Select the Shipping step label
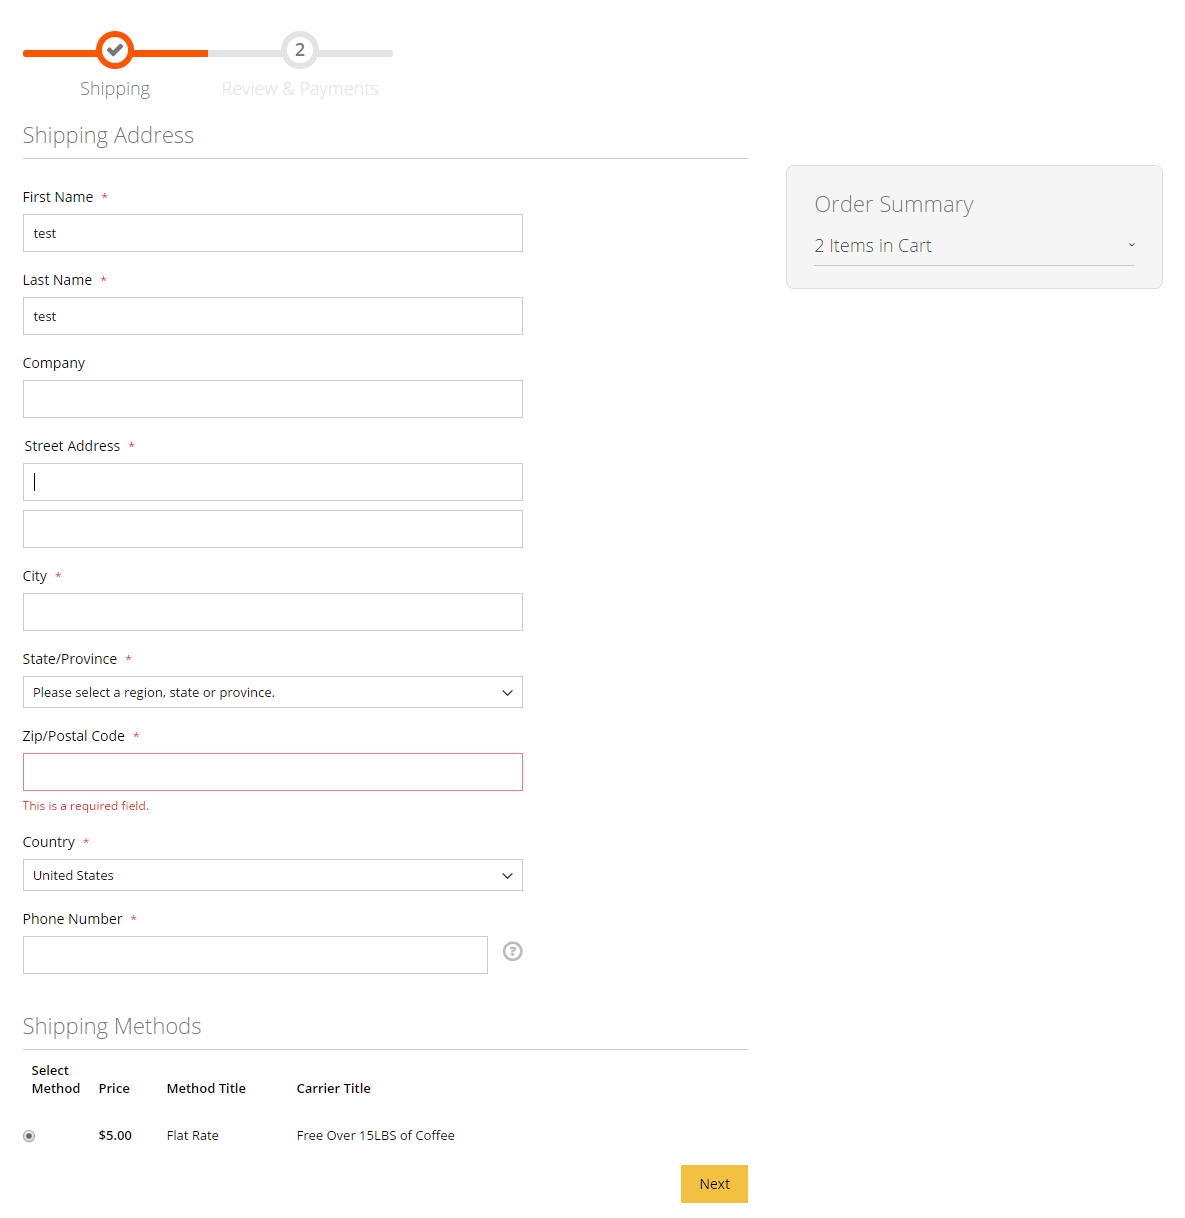This screenshot has width=1185, height=1218. 115,89
